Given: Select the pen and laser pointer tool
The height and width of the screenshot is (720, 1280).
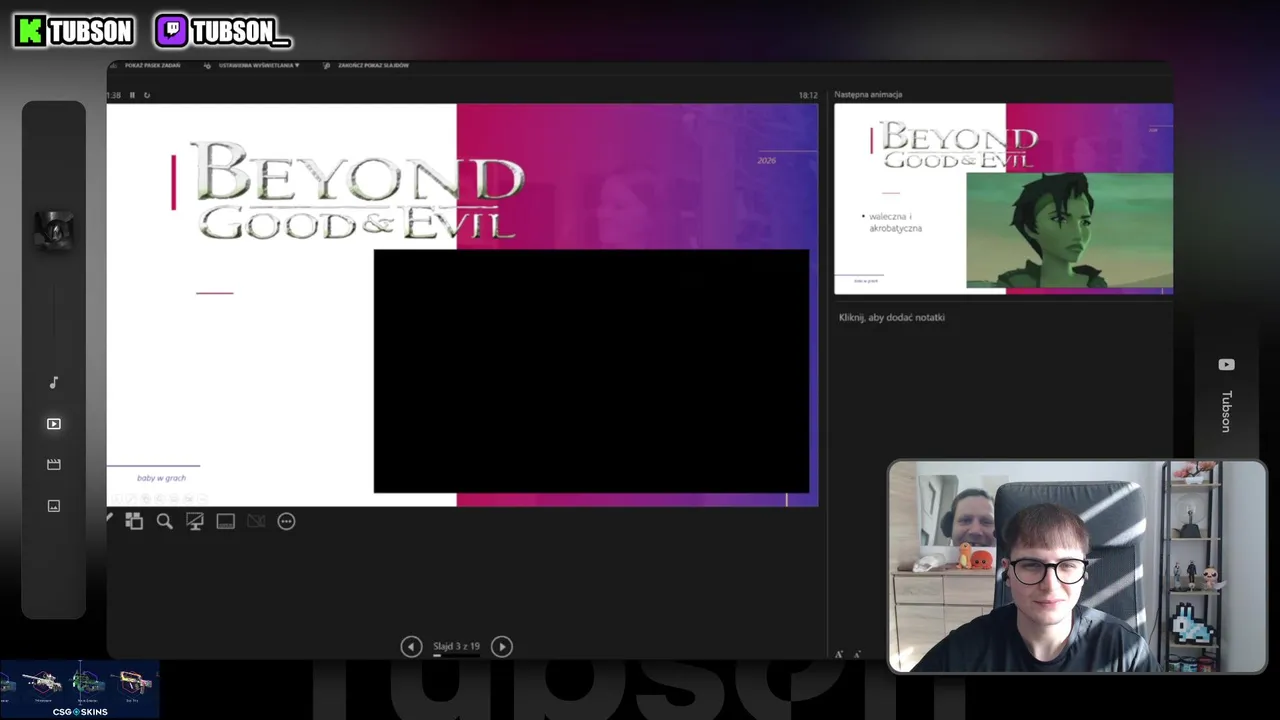Looking at the screenshot, I should [110, 520].
